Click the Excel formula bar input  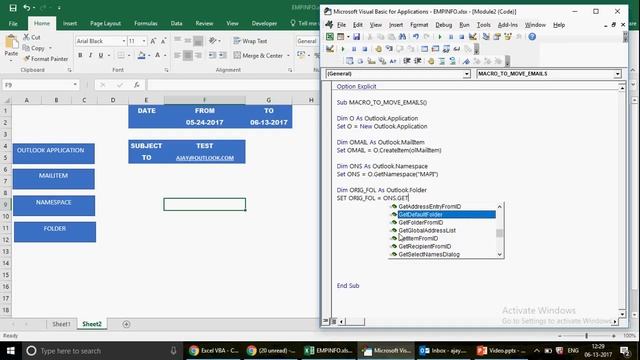point(233,85)
